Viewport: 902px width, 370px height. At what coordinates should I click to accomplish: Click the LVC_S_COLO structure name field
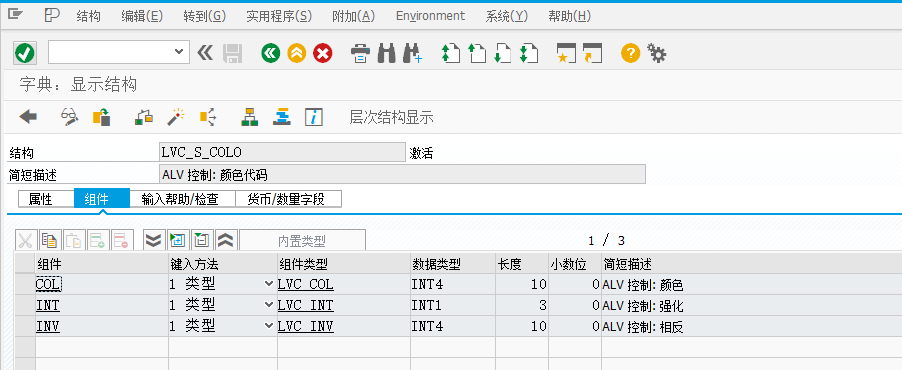coord(282,152)
